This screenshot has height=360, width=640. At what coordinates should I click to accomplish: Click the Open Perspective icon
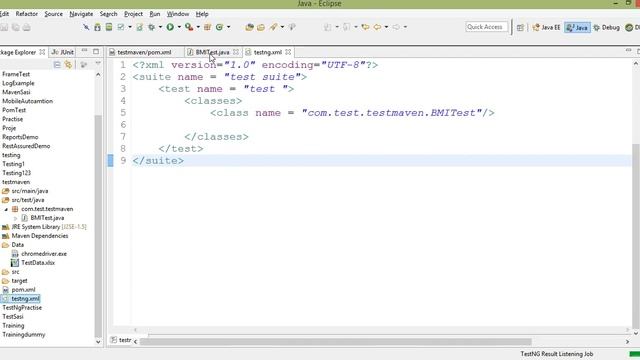pos(520,28)
